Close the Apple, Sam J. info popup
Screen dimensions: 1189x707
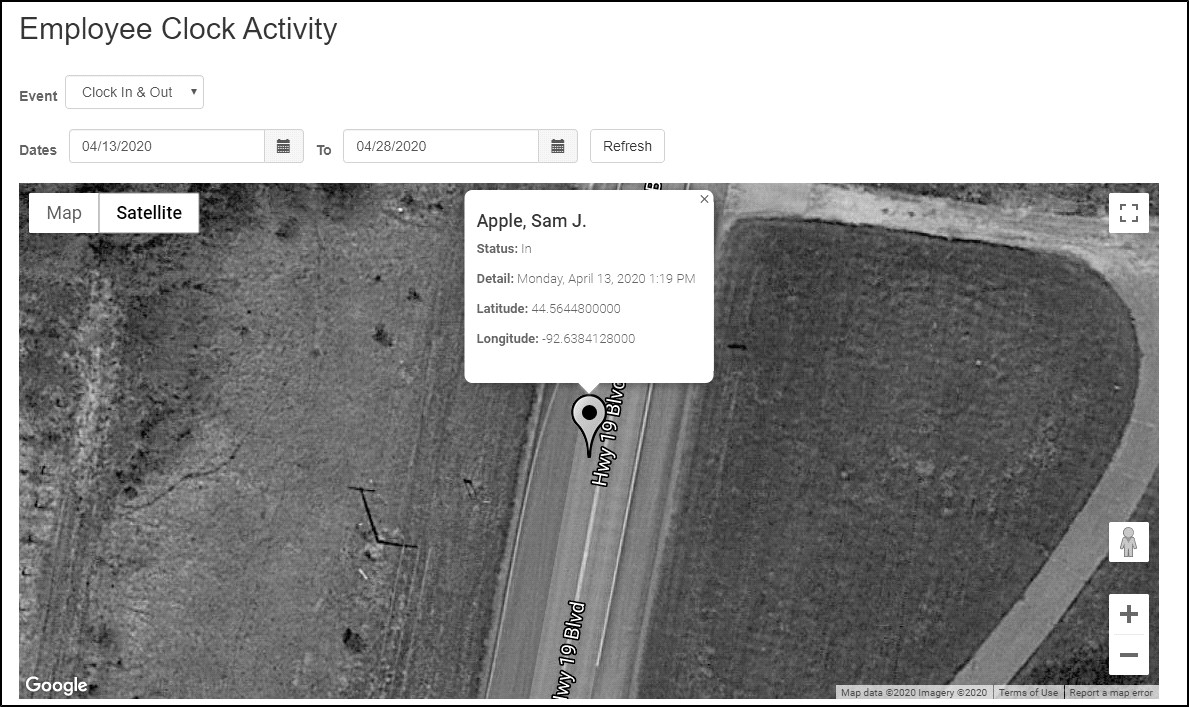(704, 199)
